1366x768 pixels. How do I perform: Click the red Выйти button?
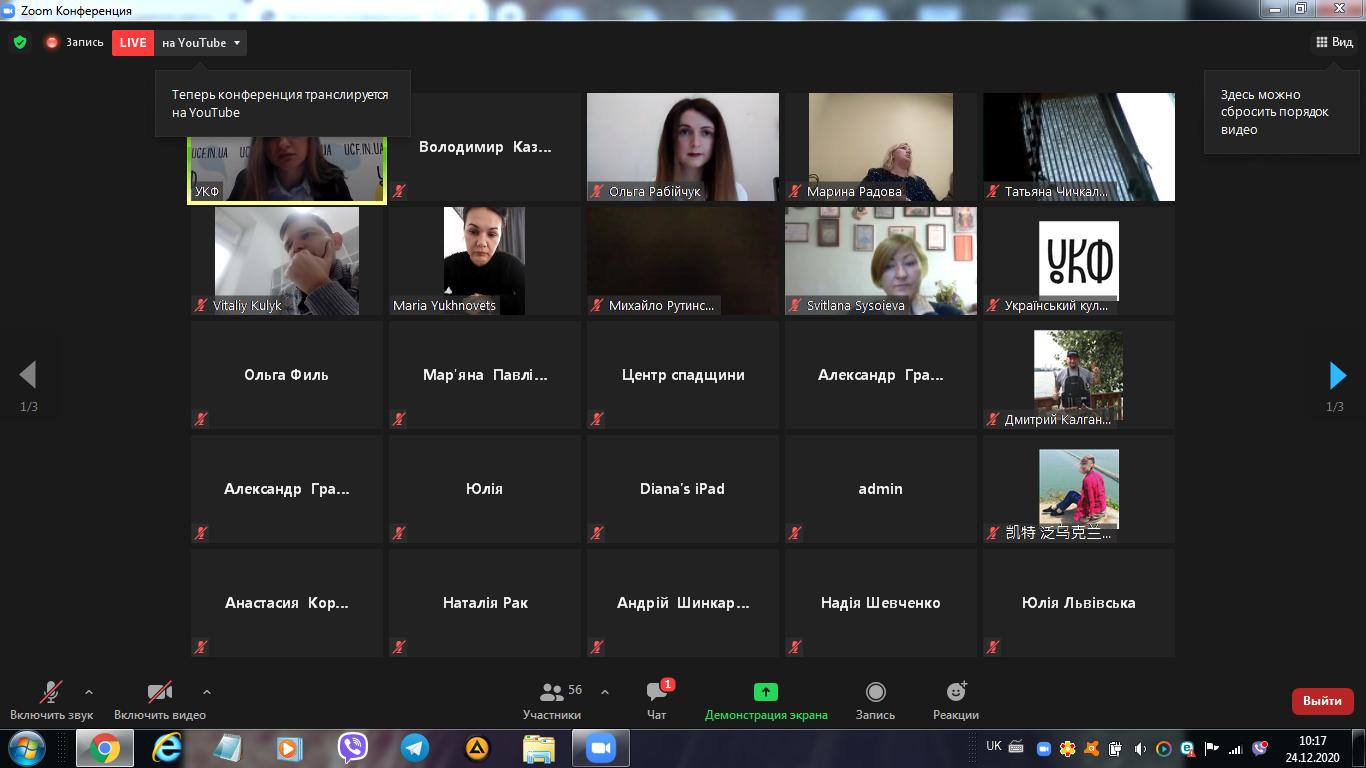[x=1322, y=701]
